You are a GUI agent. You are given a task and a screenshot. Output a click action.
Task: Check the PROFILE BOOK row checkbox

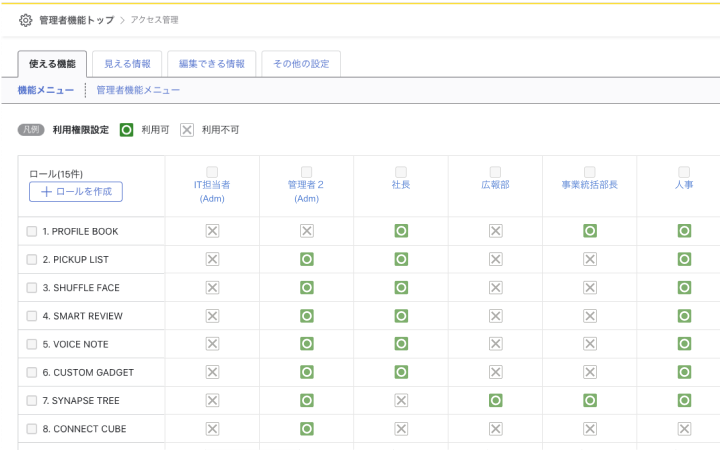32,231
